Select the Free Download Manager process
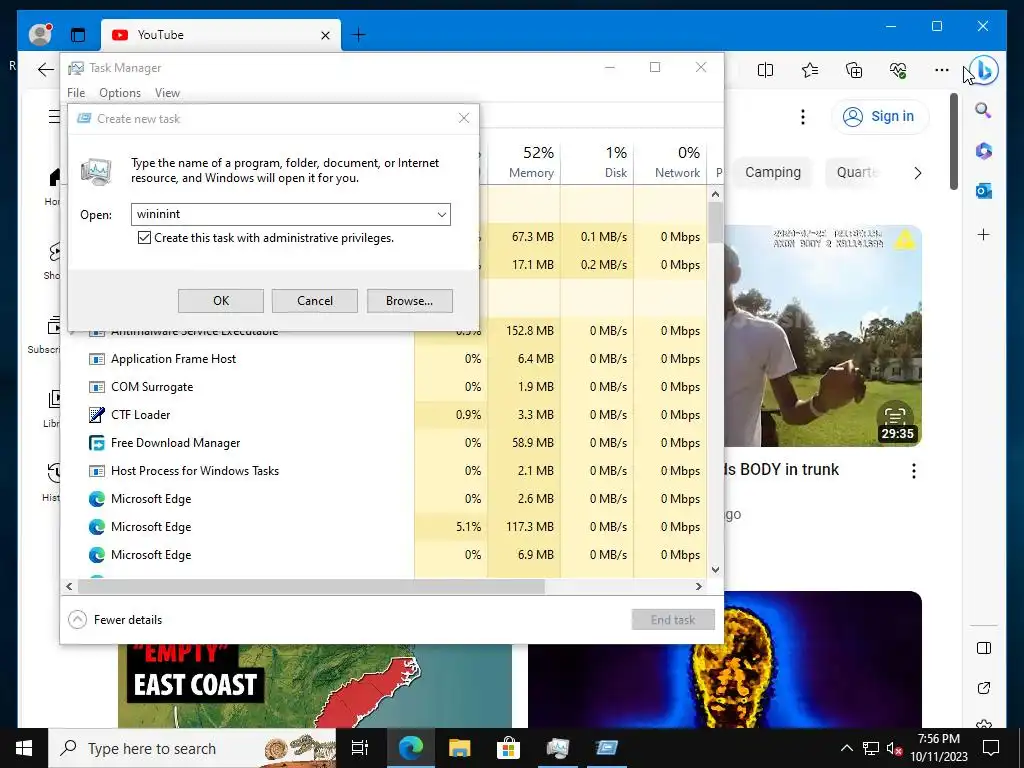 (x=383, y=443)
